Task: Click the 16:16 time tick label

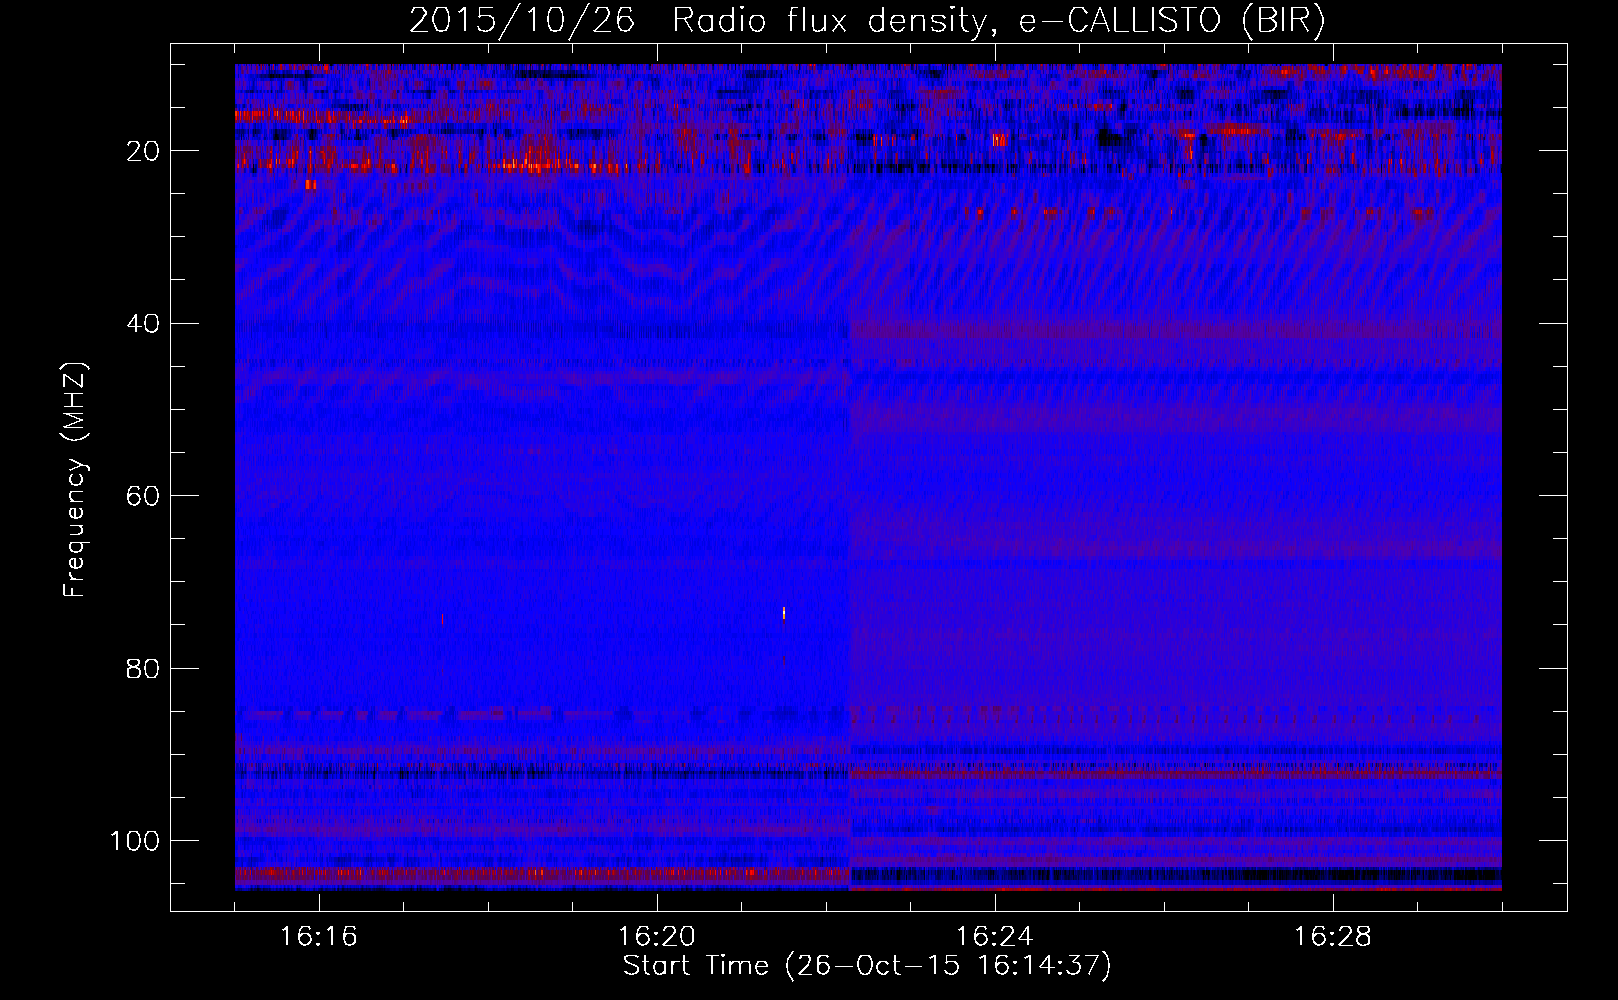Action: [318, 937]
